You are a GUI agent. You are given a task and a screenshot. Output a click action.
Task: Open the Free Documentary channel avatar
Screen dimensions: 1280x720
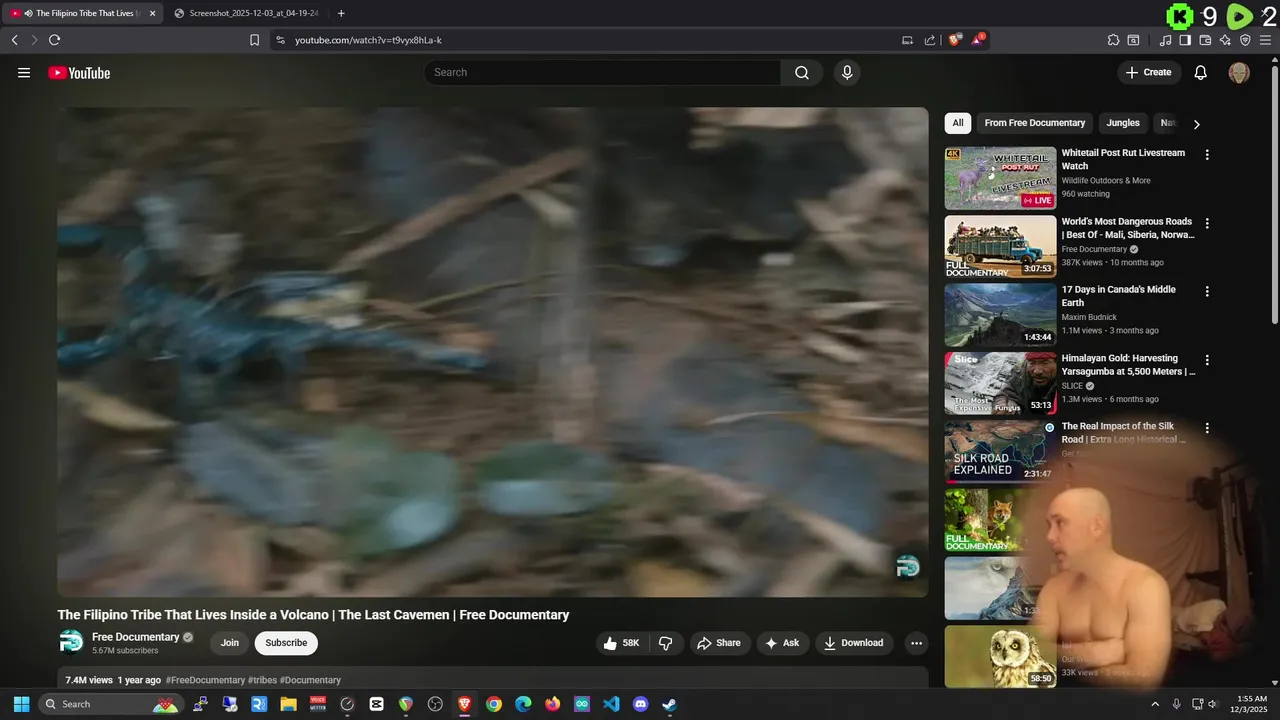(71, 642)
